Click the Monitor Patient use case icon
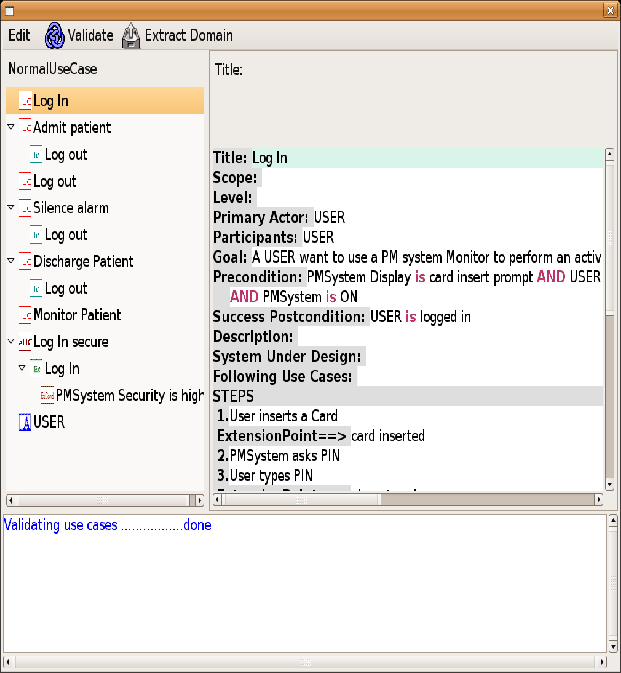Image resolution: width=621 pixels, height=673 pixels. click(25, 315)
